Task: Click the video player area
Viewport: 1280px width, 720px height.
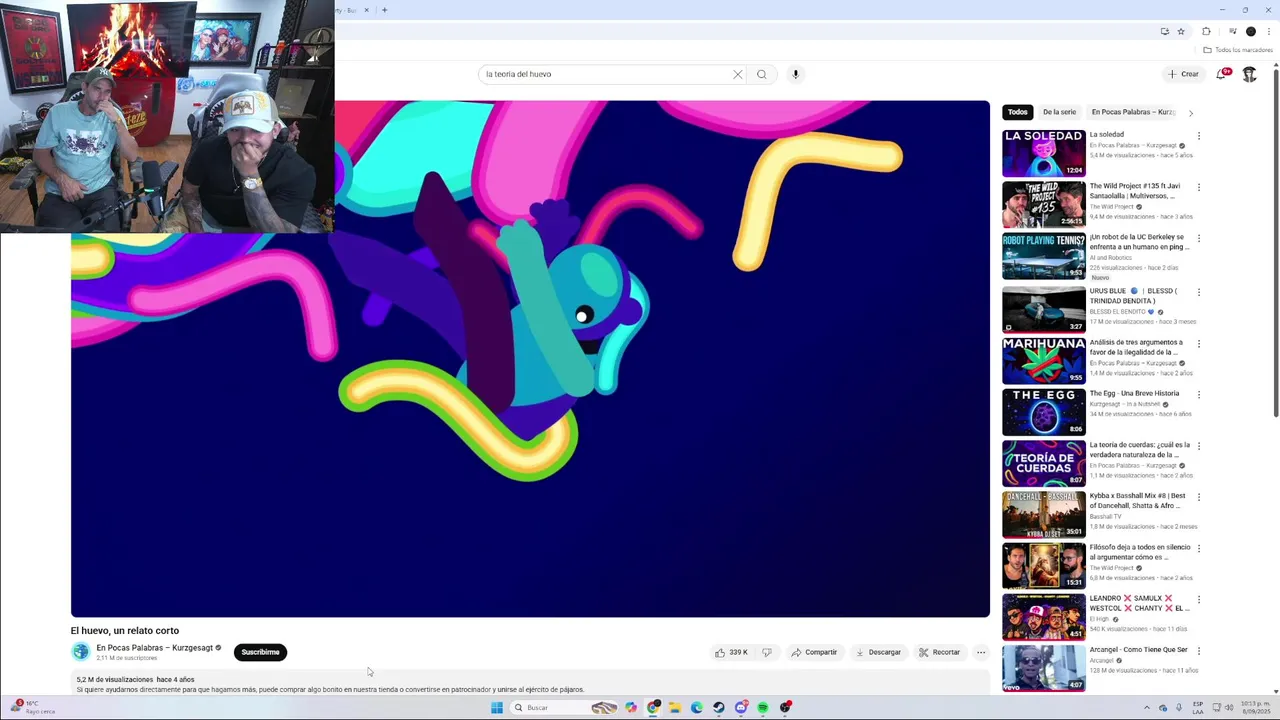Action: (x=530, y=358)
